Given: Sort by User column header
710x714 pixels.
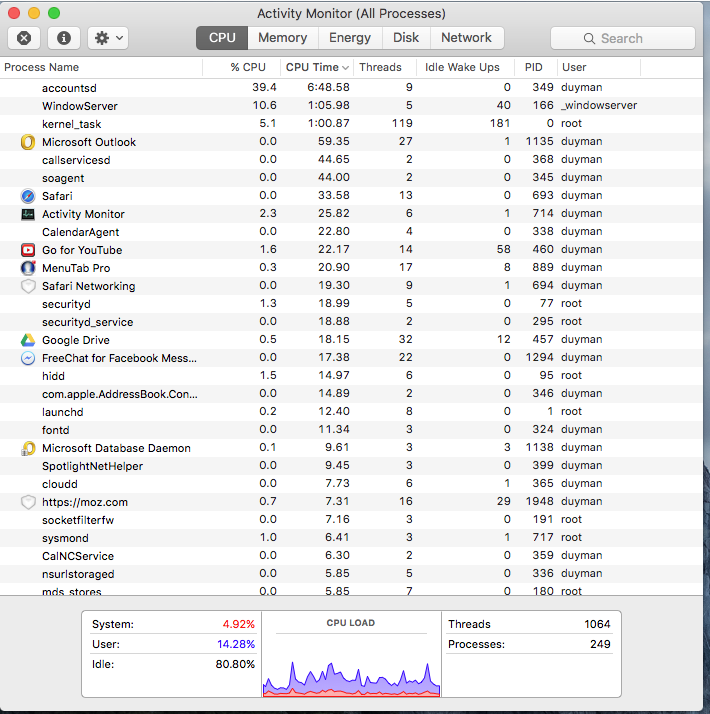Looking at the screenshot, I should point(599,67).
